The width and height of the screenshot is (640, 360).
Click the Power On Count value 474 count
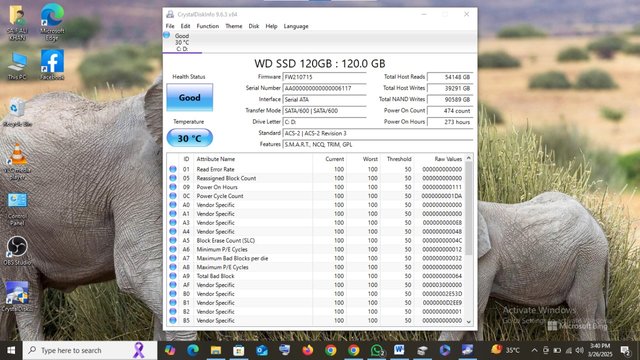pyautogui.click(x=450, y=111)
